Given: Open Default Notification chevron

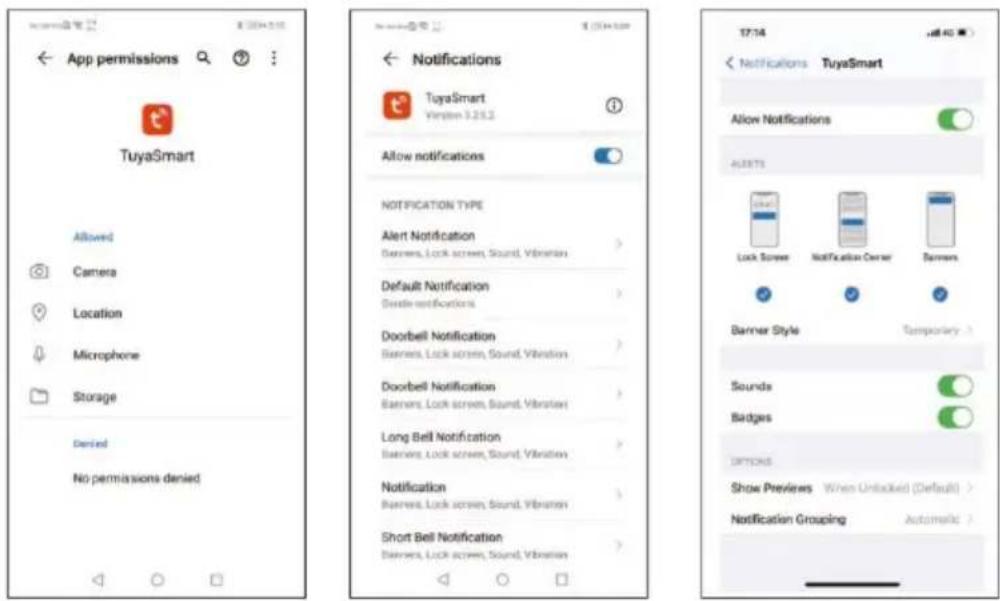Looking at the screenshot, I should pyautogui.click(x=618, y=293).
